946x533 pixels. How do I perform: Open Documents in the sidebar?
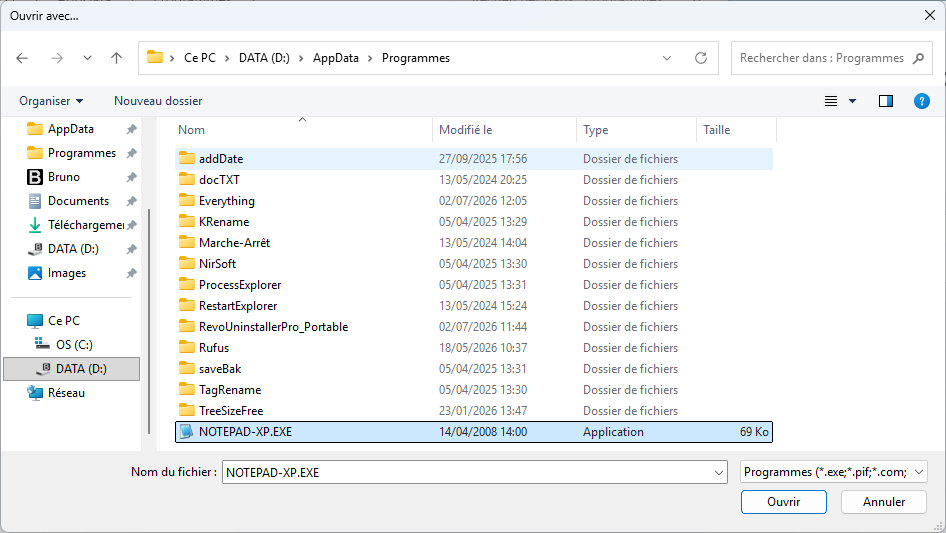[x=78, y=201]
